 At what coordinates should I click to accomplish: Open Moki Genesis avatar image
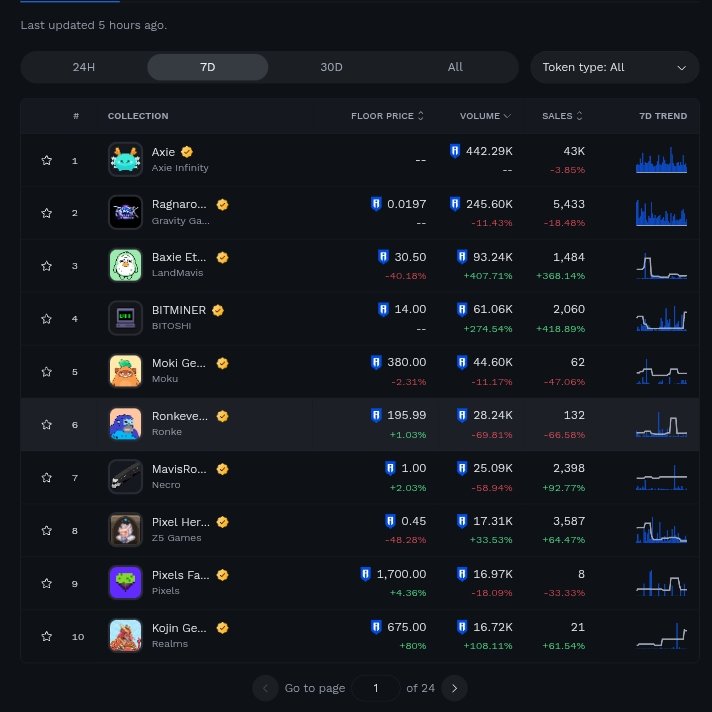click(x=125, y=371)
